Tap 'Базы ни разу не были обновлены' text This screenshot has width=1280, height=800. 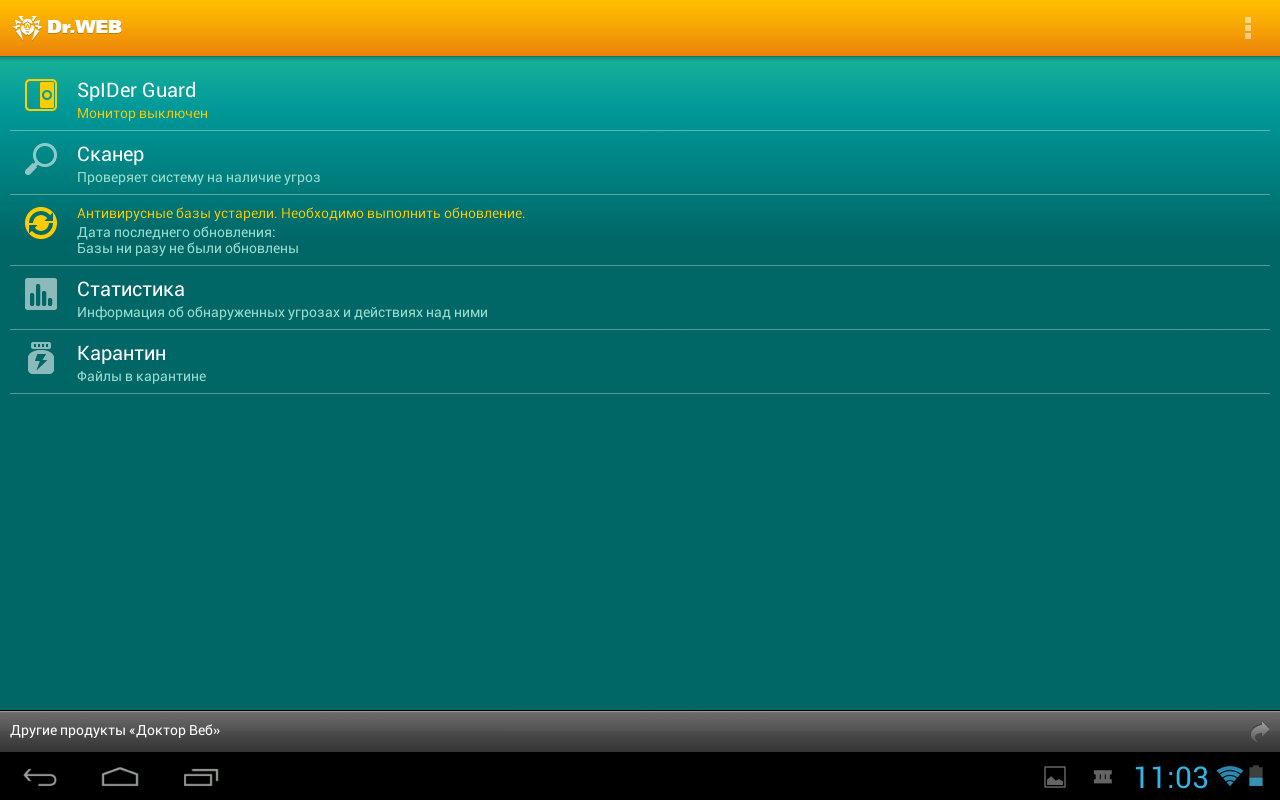(188, 249)
